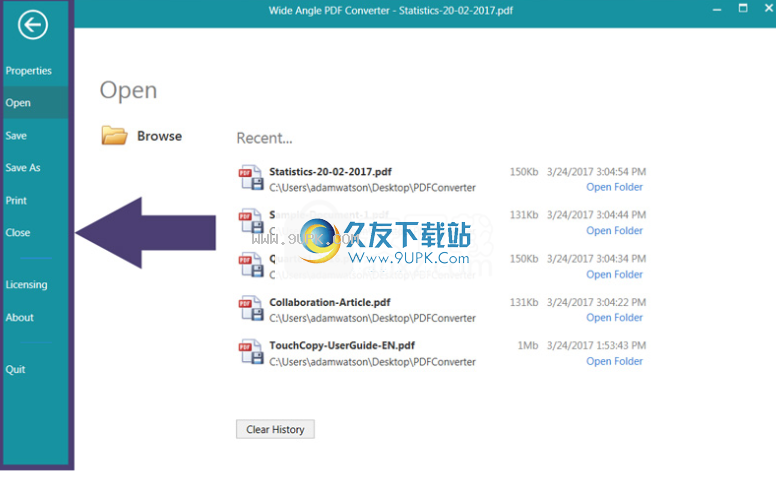Screen dimensions: 776x483
Task: Click PDF icon of the 131Kb 3:04:44 PM file
Action: (251, 221)
